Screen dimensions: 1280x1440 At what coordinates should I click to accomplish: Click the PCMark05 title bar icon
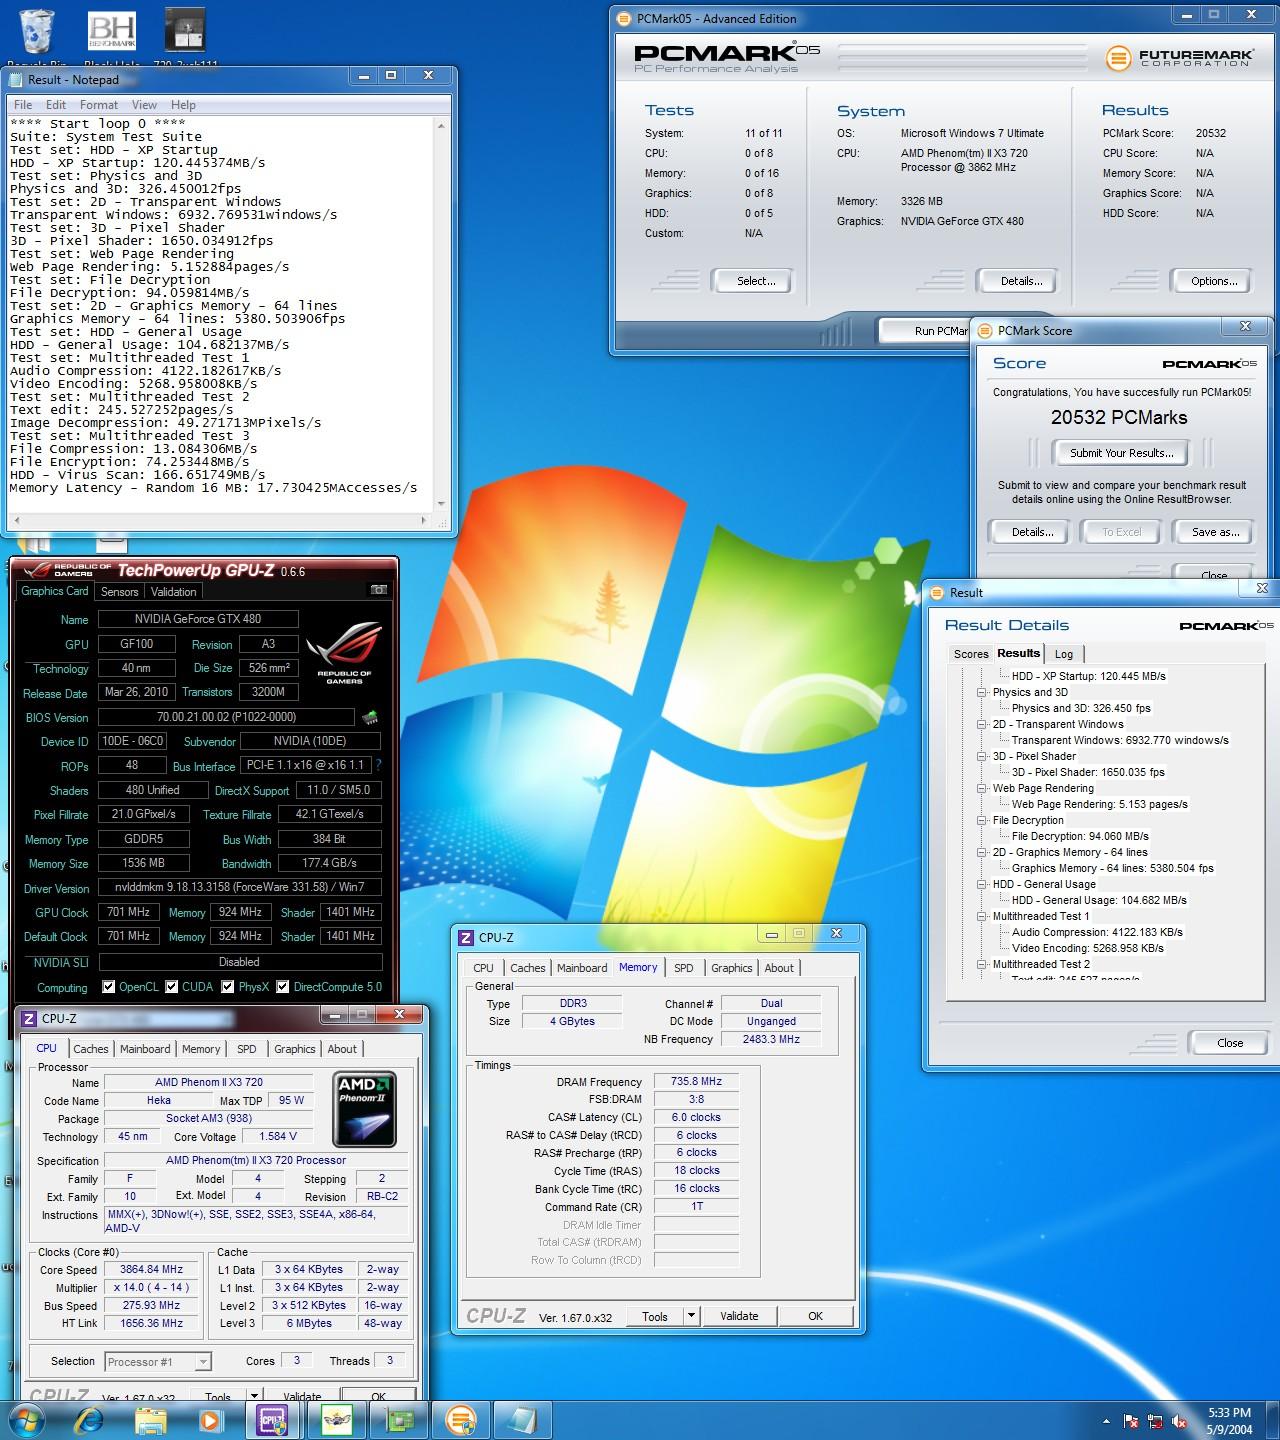624,18
